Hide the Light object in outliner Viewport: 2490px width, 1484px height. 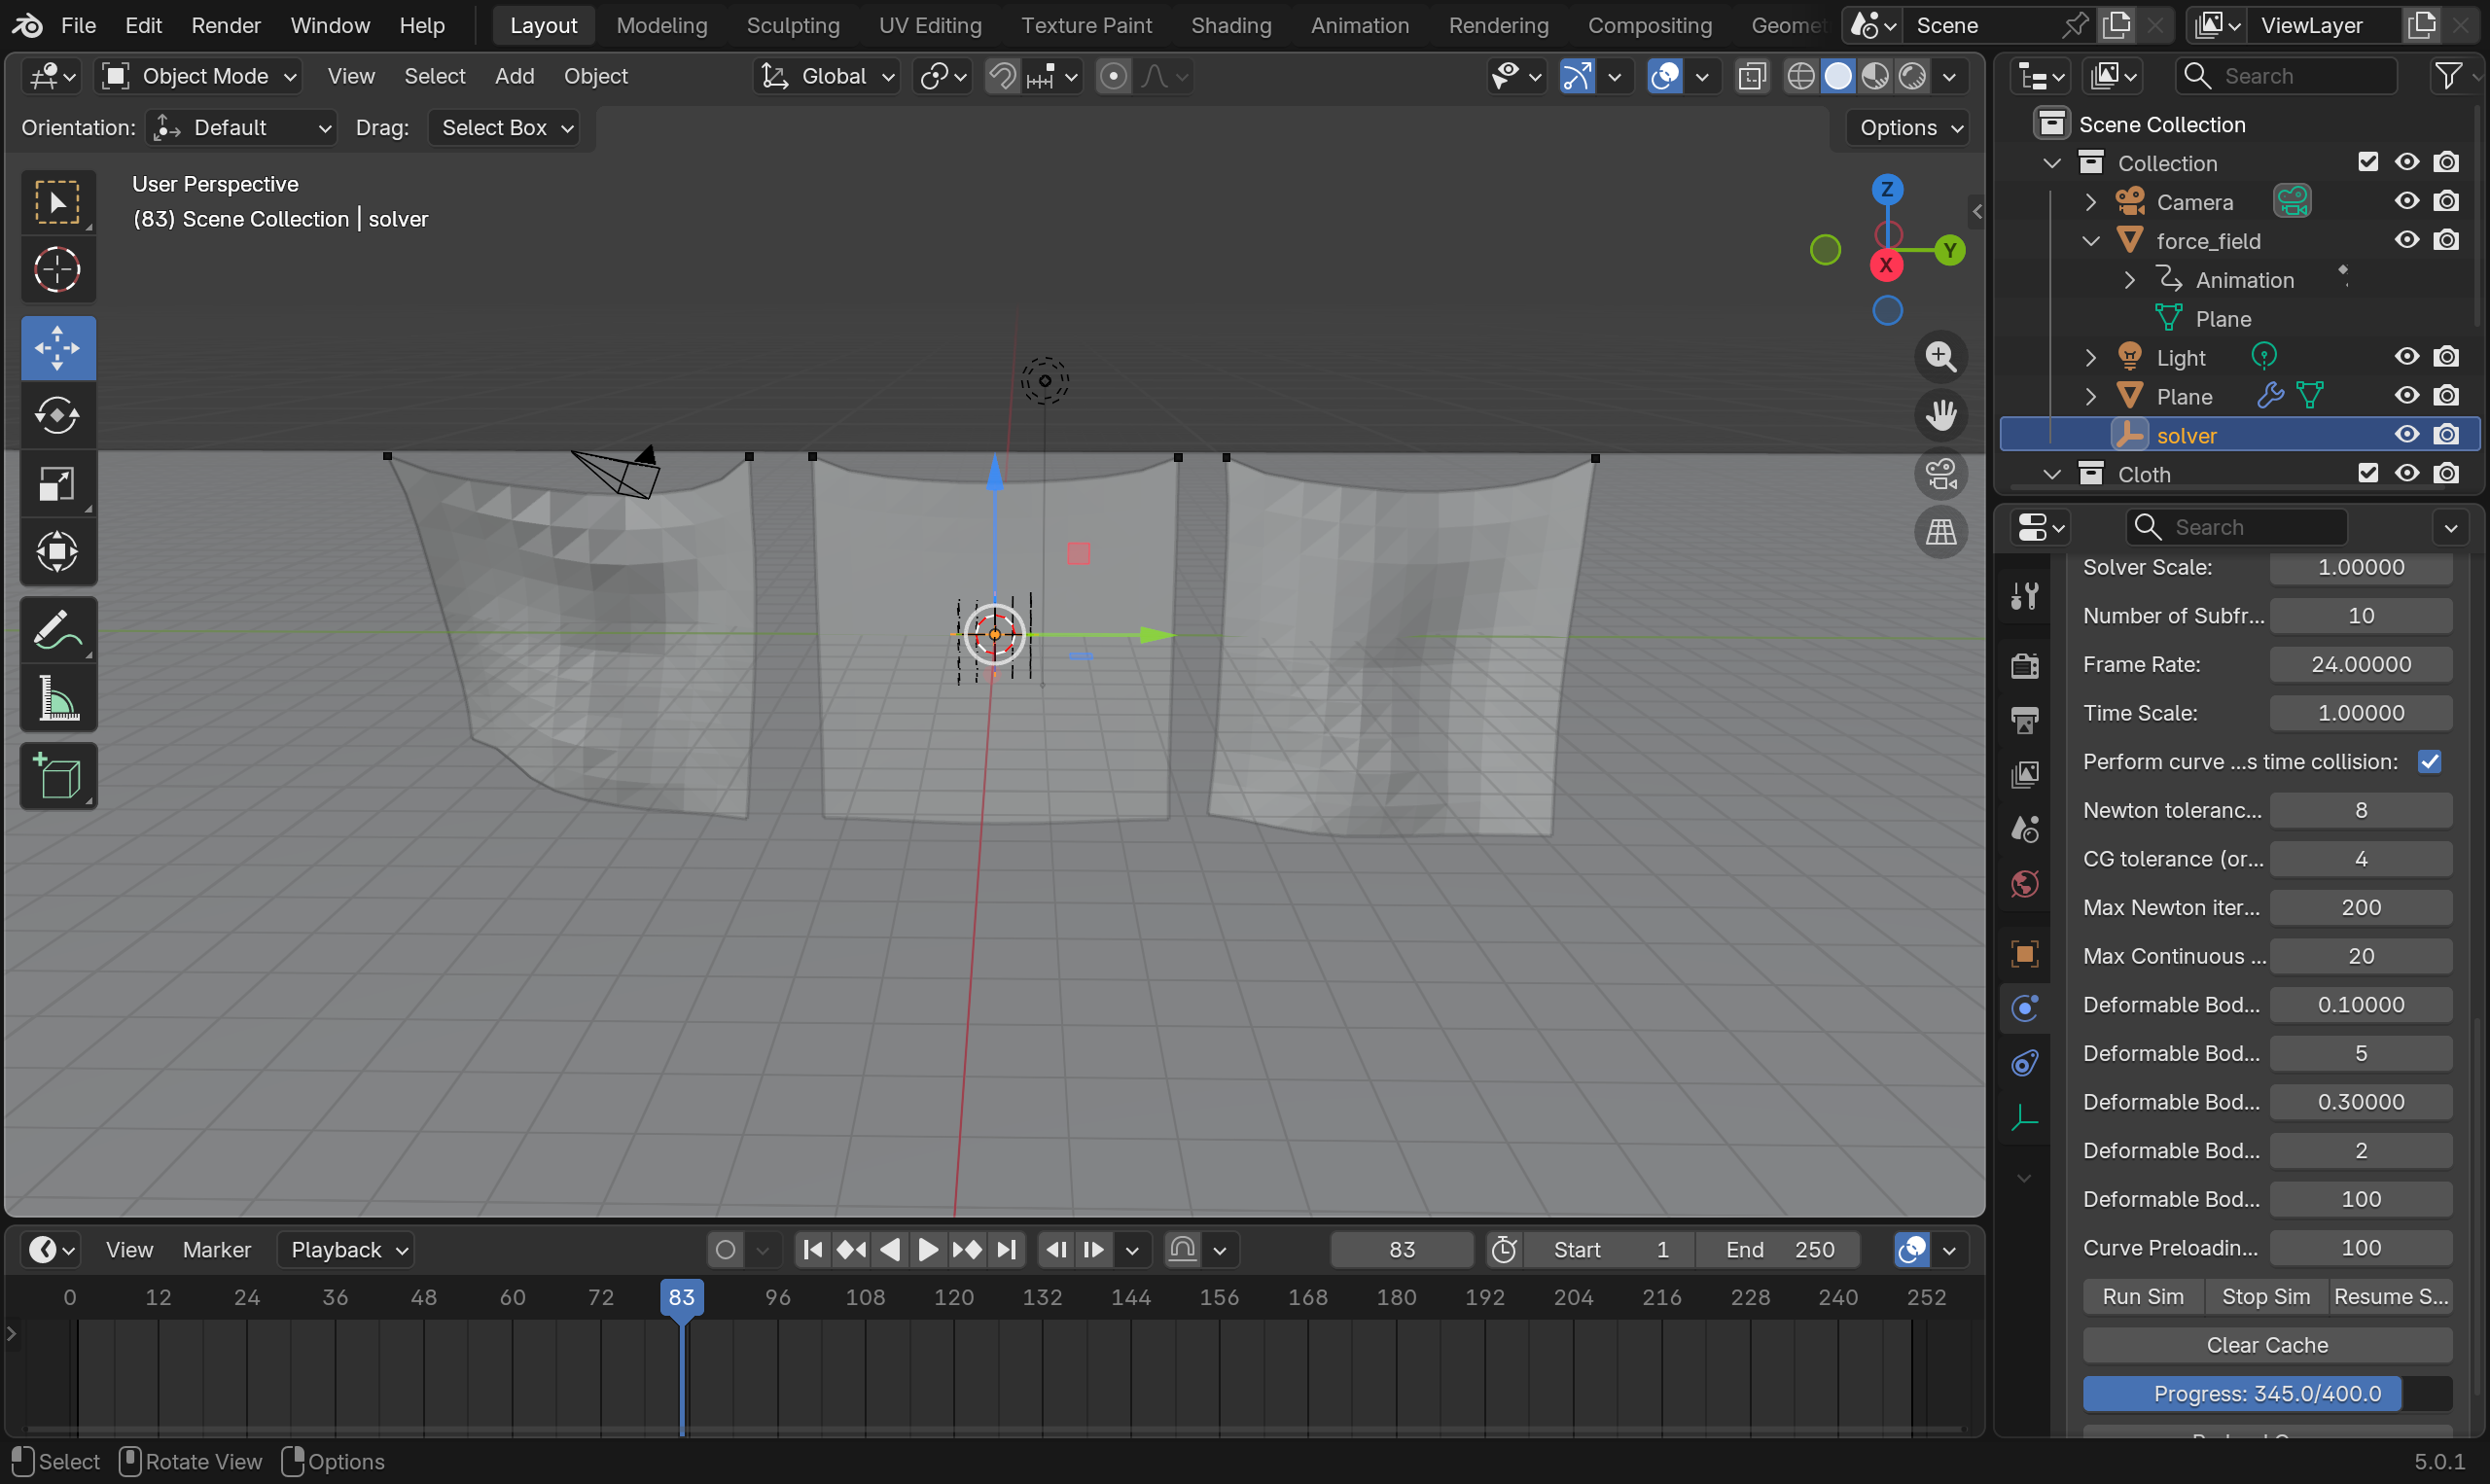[2406, 357]
